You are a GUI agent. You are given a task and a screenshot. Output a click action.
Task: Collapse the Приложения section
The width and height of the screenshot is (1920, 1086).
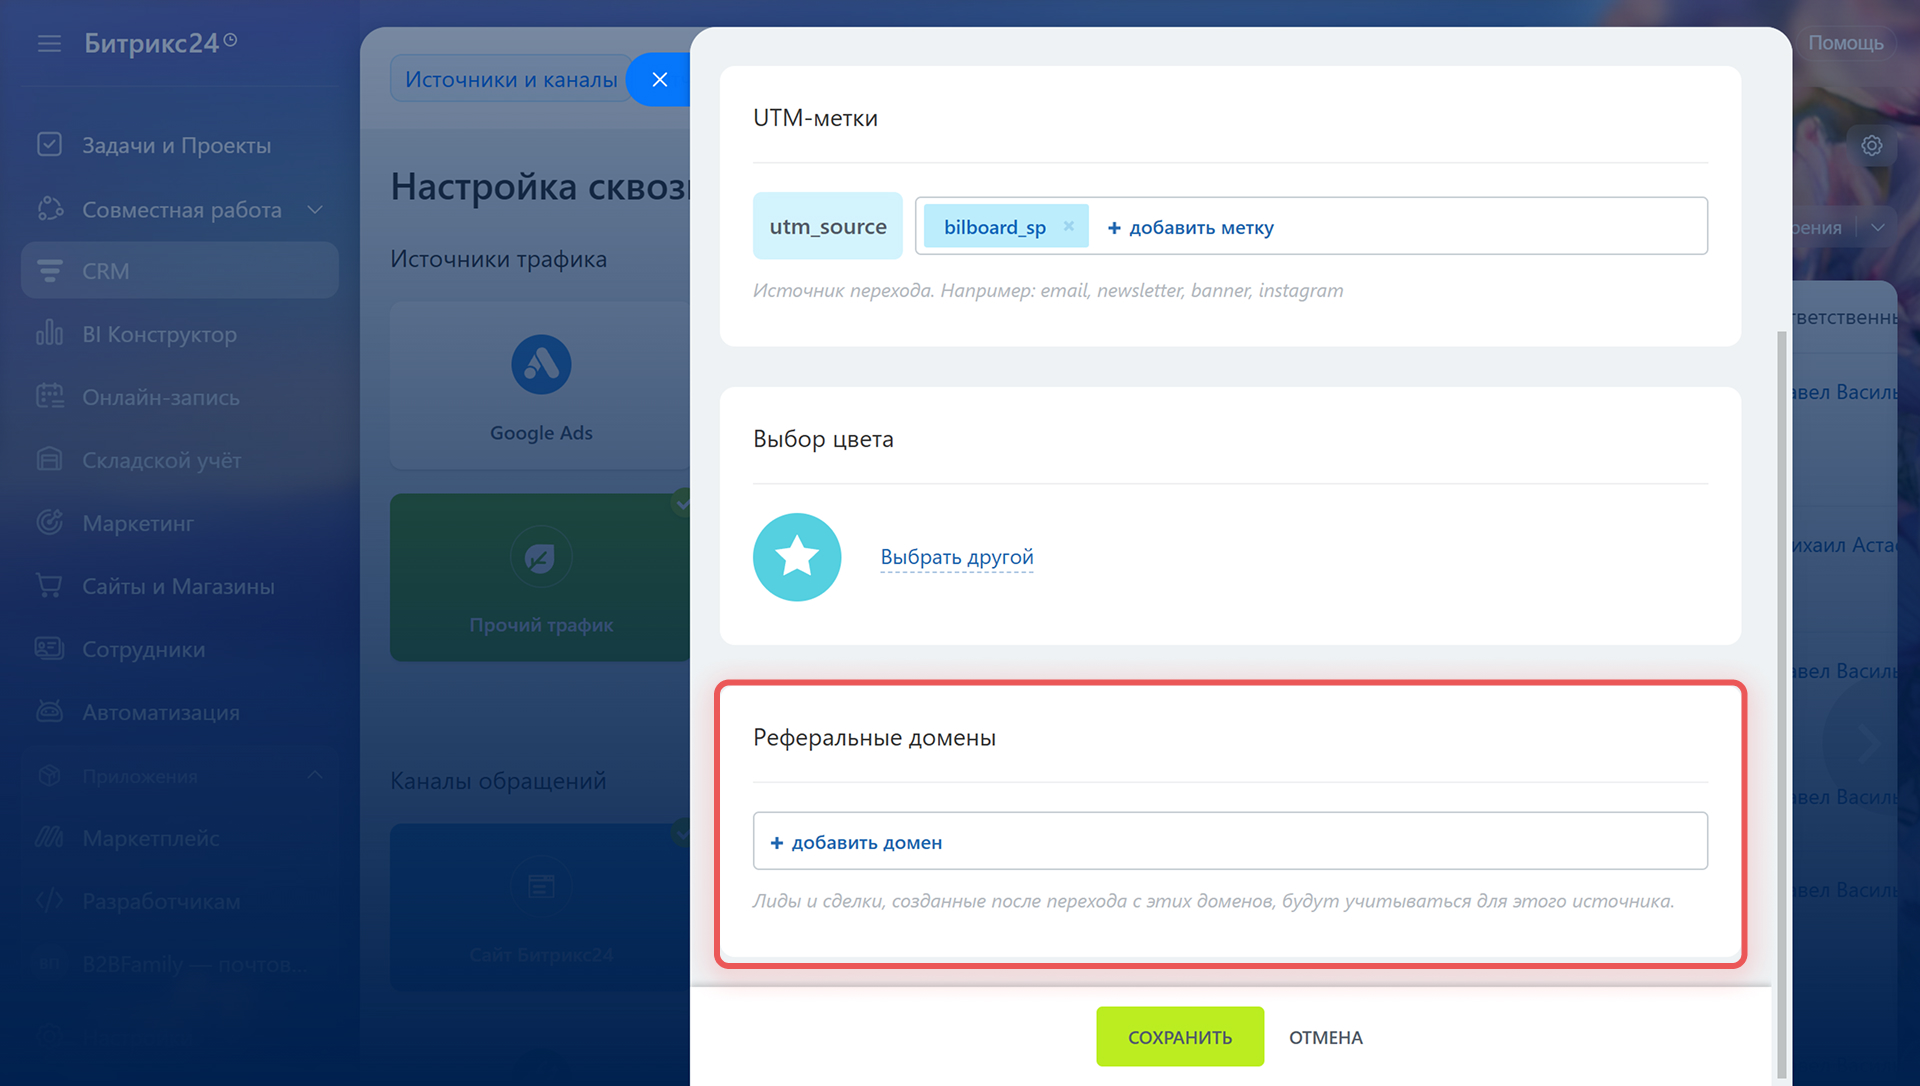(315, 775)
